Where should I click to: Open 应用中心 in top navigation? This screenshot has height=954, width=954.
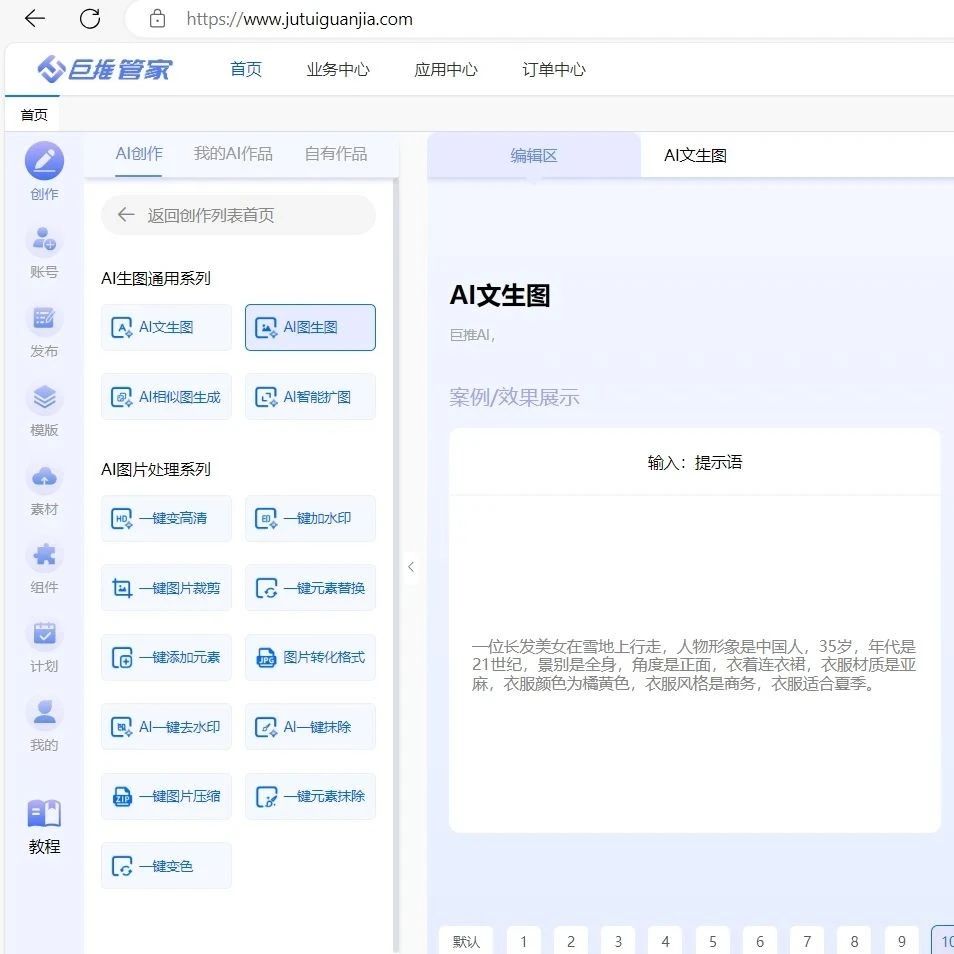(x=445, y=69)
